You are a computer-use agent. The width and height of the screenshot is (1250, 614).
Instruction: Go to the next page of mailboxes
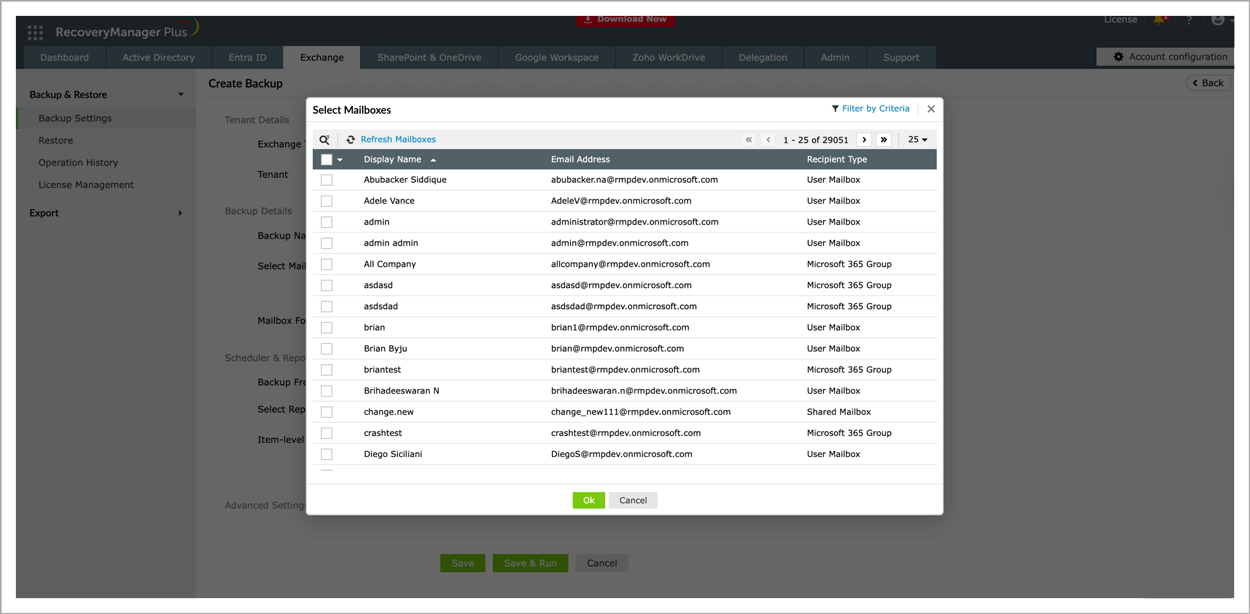coord(865,140)
